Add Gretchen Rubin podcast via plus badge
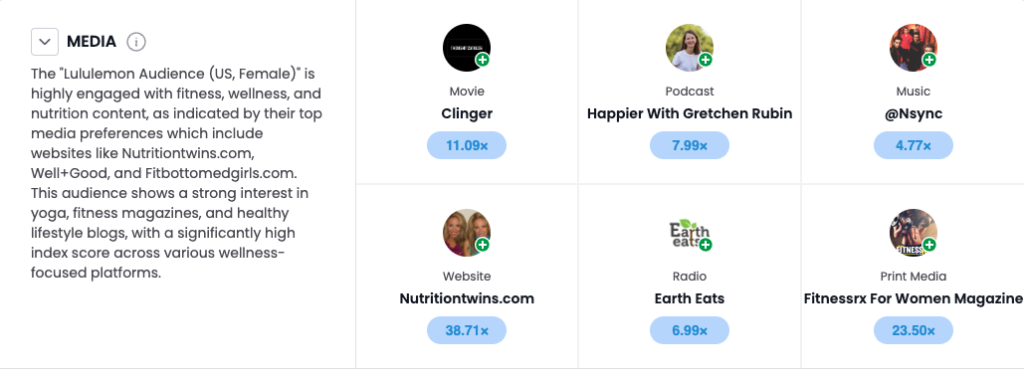The image size is (1024, 380). [x=705, y=60]
